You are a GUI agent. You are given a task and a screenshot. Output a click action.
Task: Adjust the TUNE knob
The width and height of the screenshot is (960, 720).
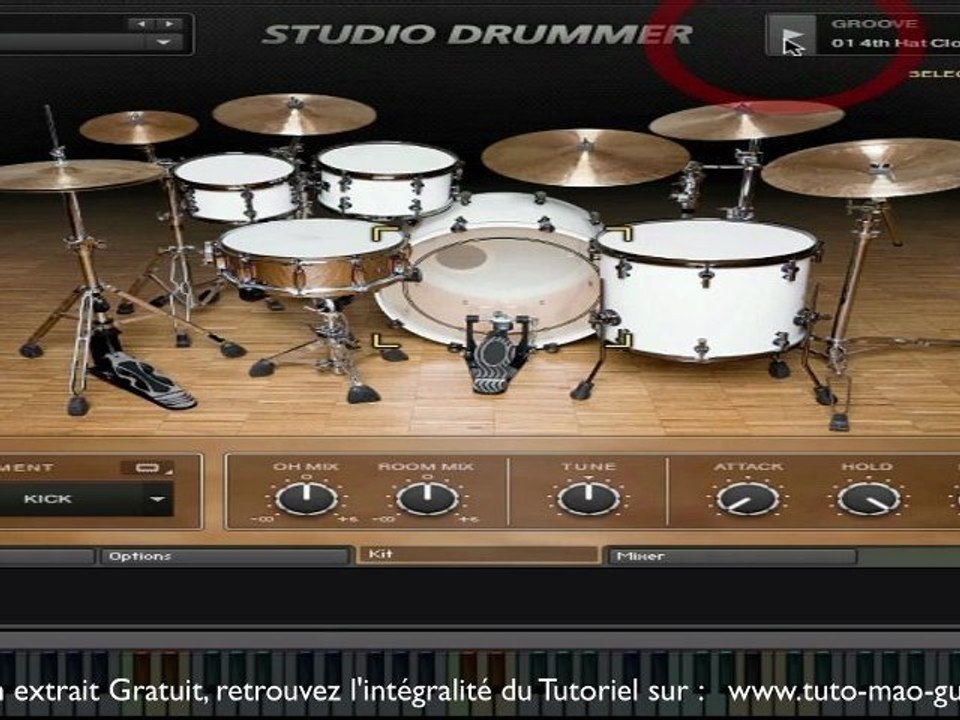pyautogui.click(x=588, y=498)
